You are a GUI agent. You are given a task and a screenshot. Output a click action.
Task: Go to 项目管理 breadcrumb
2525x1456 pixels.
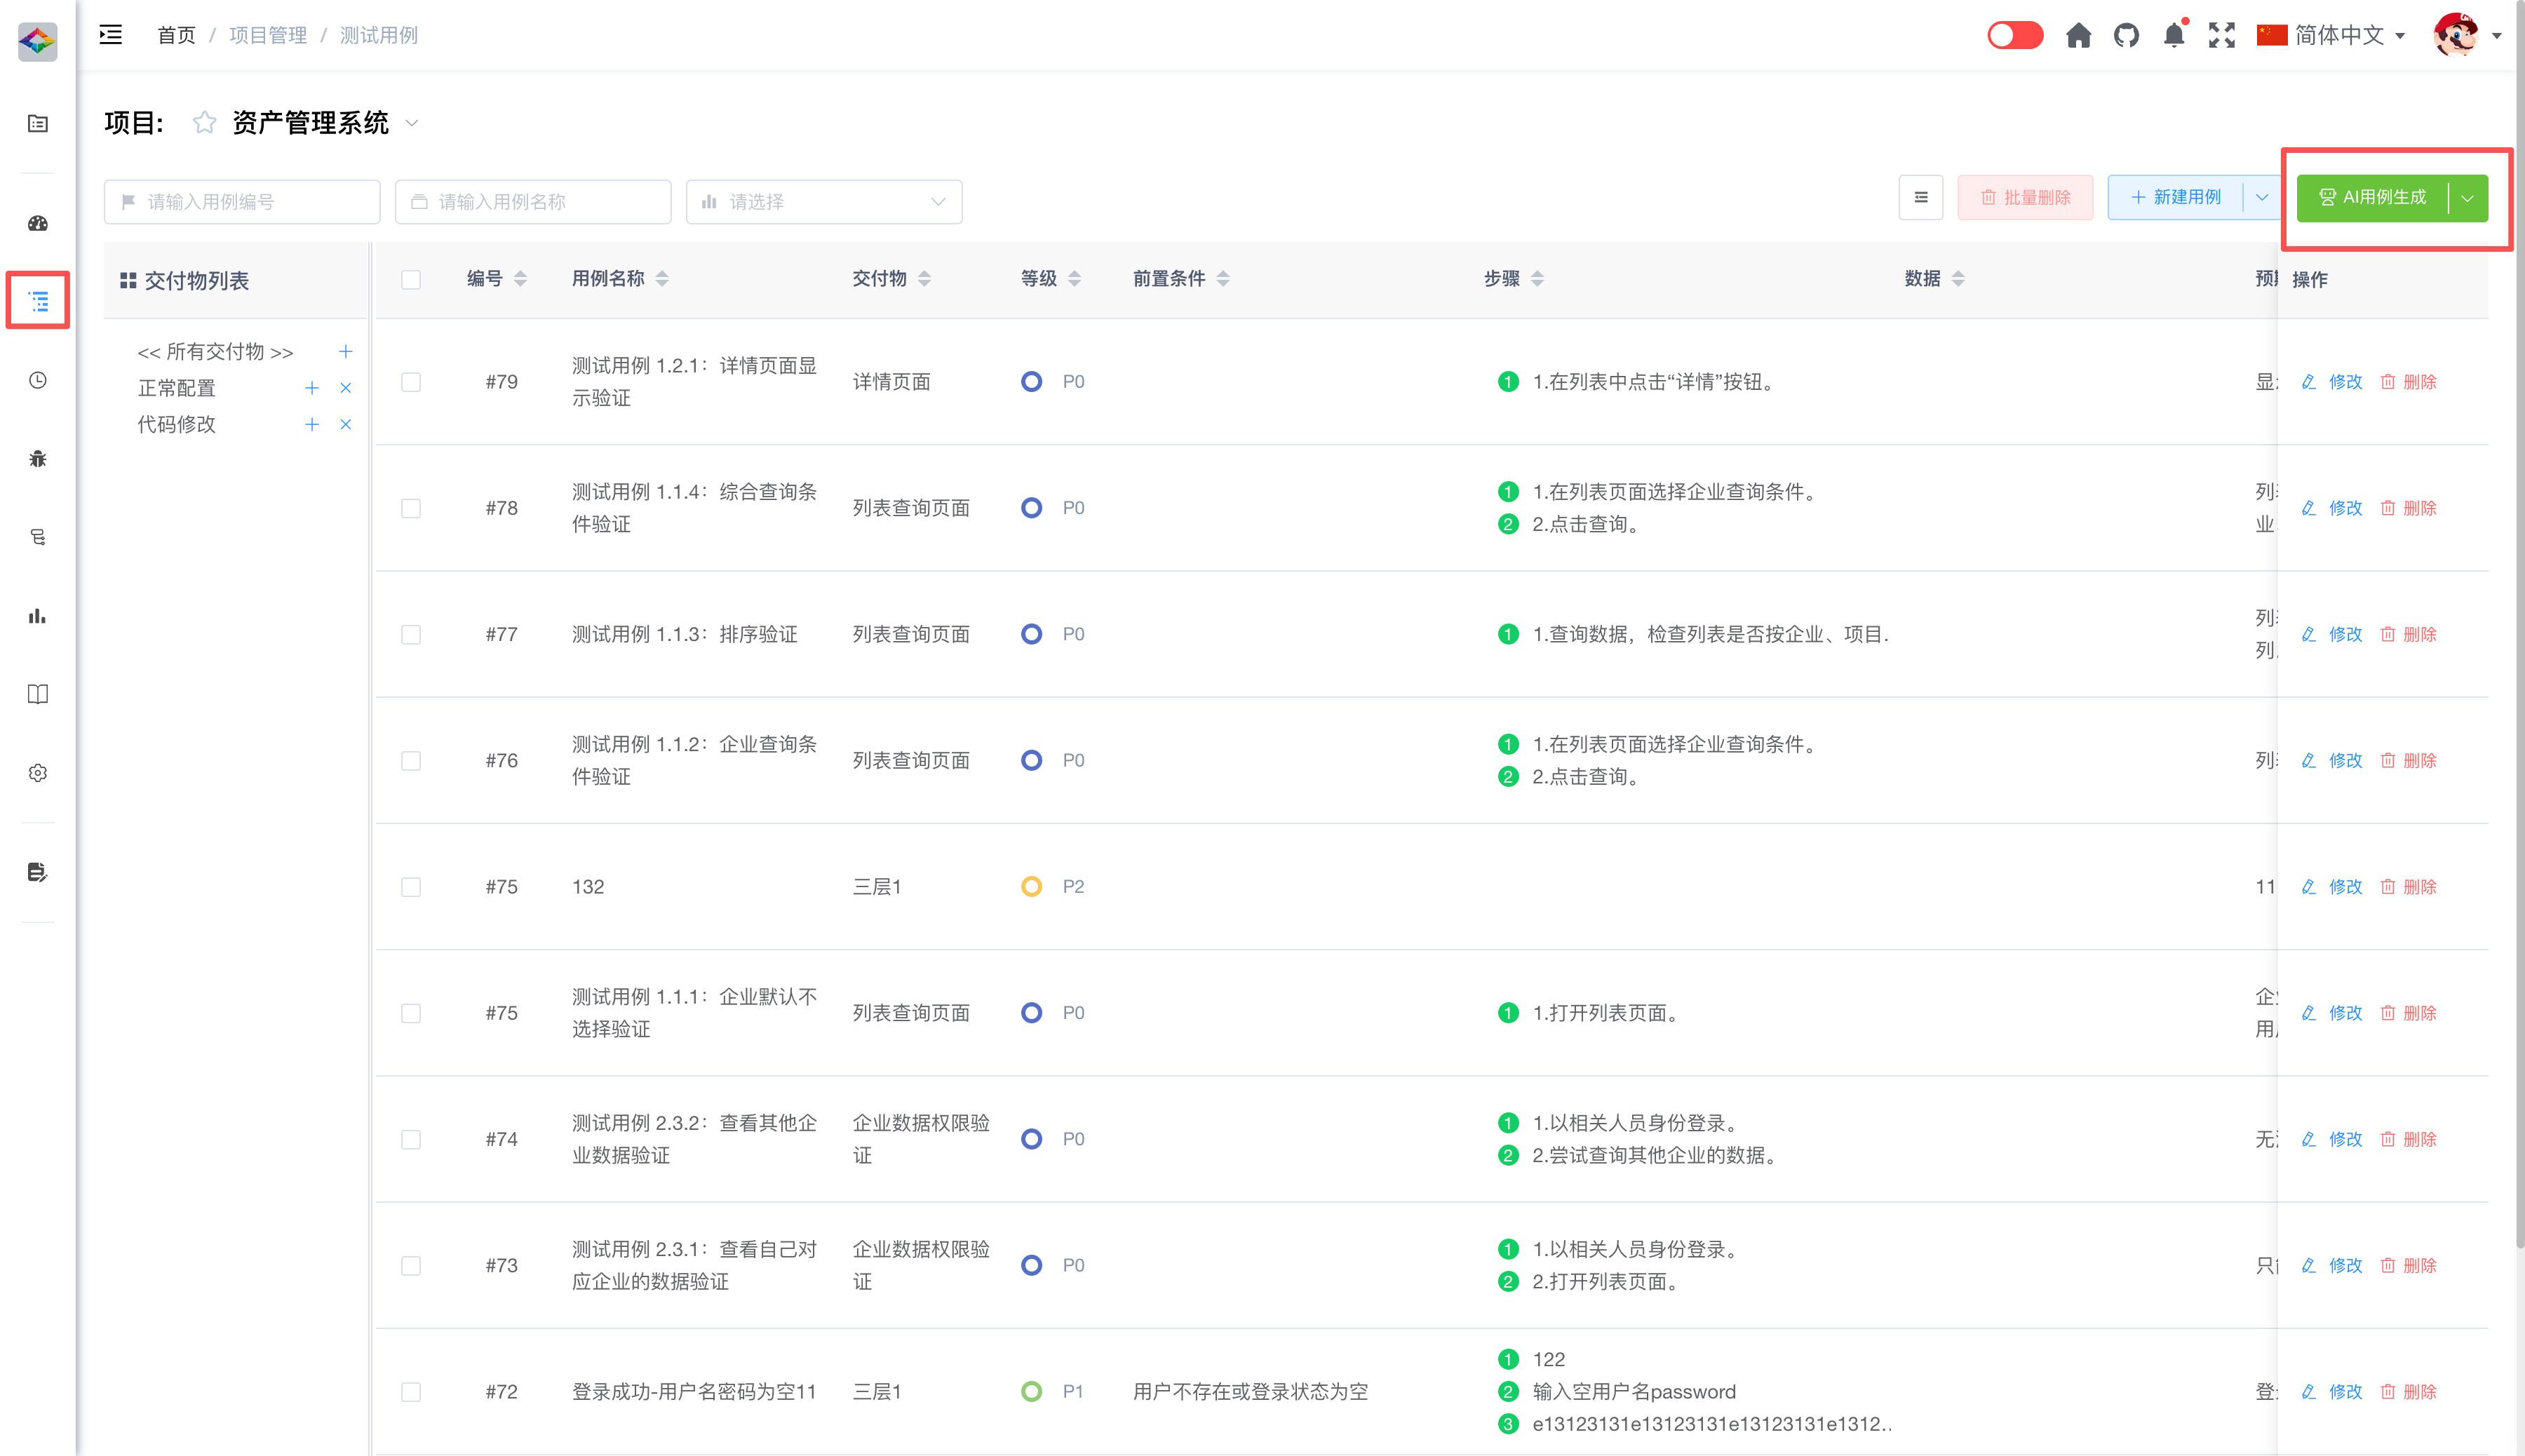point(268,36)
